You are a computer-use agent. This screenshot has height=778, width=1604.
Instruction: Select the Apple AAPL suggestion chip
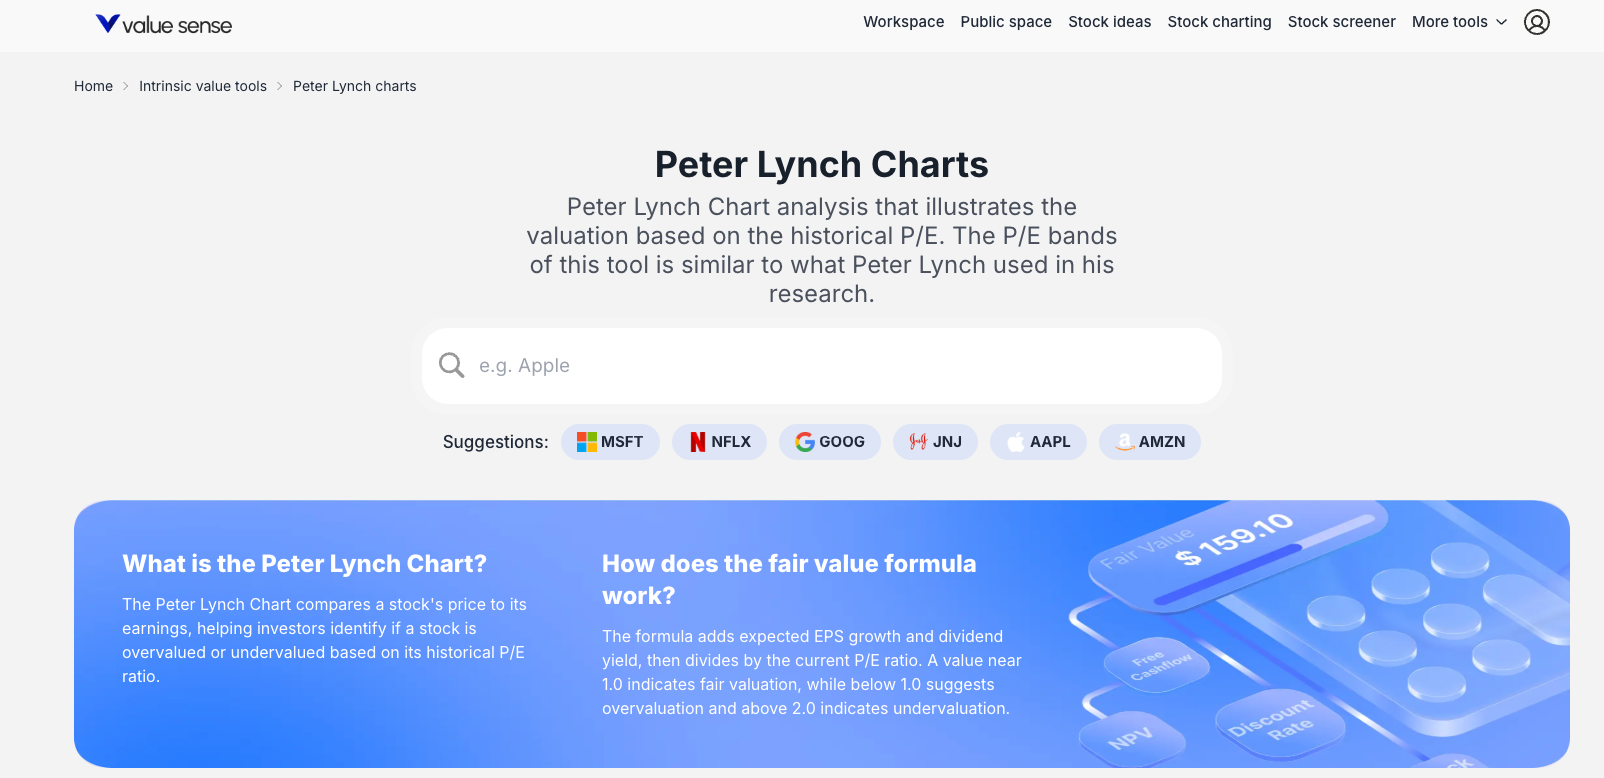[x=1038, y=442]
